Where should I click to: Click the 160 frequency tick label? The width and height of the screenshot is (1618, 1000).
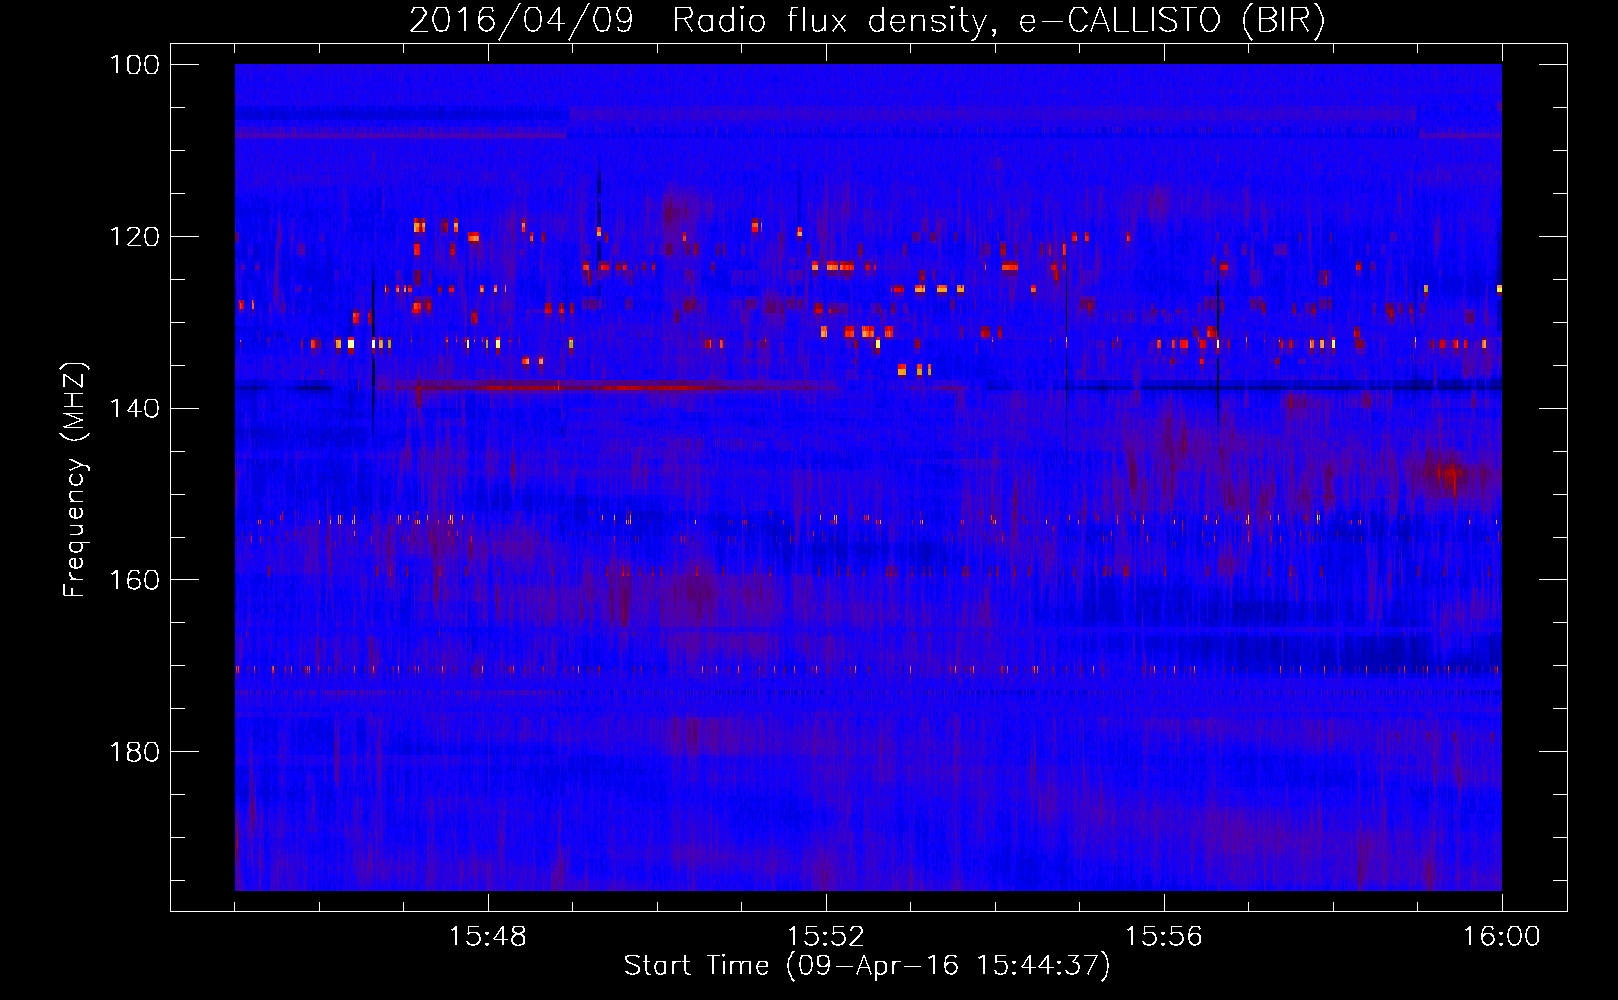134,580
